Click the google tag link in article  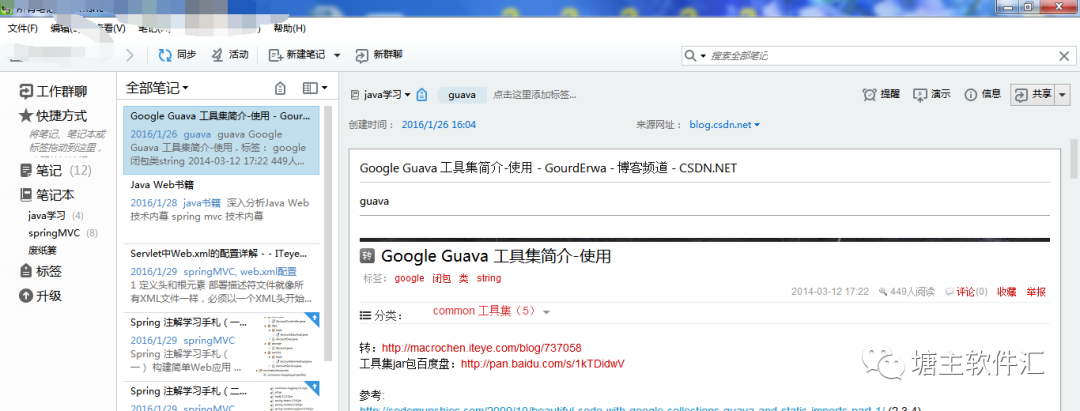click(409, 278)
